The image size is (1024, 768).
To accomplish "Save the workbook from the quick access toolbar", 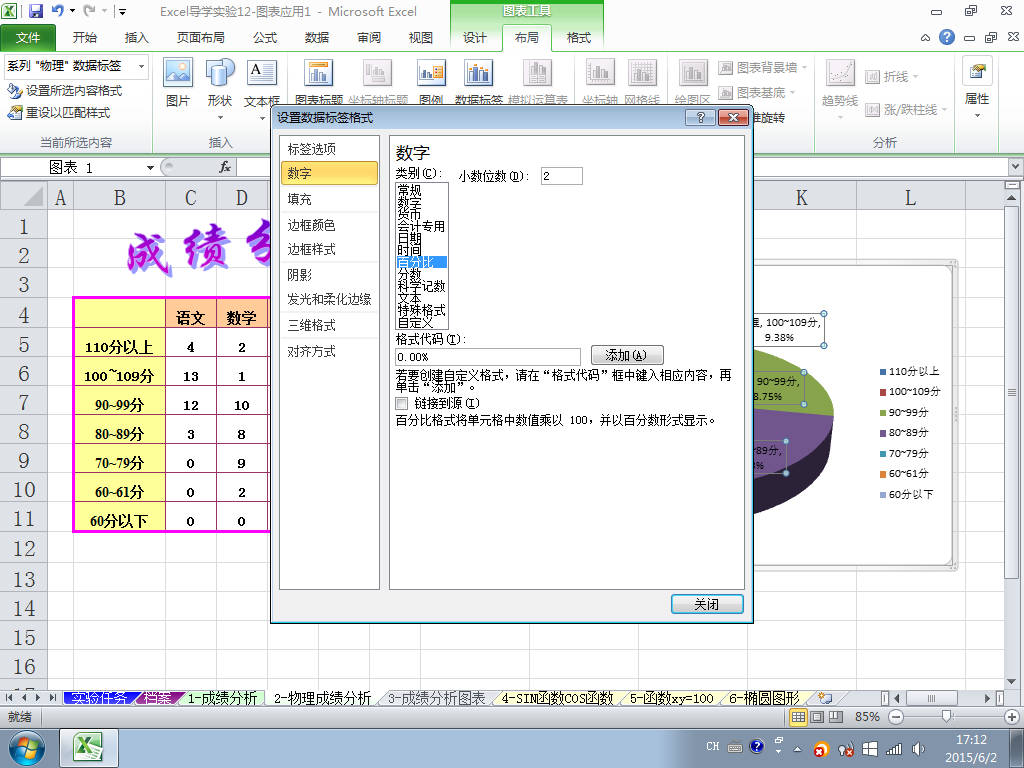I will pyautogui.click(x=36, y=11).
